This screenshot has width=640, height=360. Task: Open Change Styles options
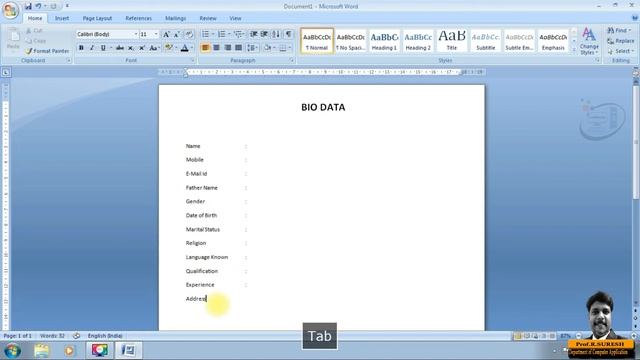(589, 41)
